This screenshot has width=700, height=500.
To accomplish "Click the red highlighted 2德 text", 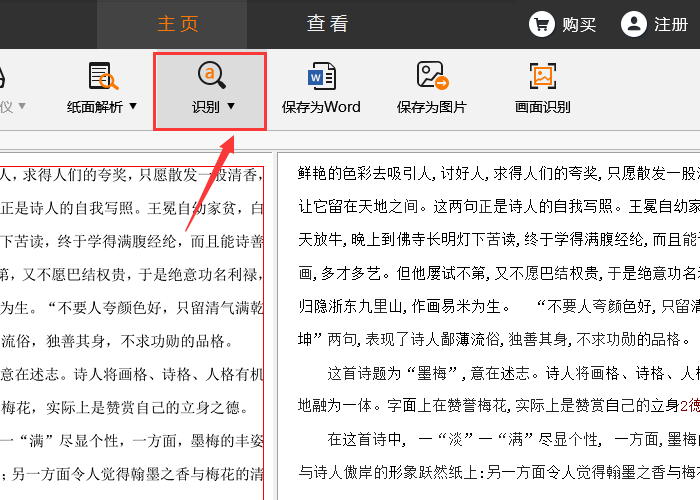I will 690,405.
